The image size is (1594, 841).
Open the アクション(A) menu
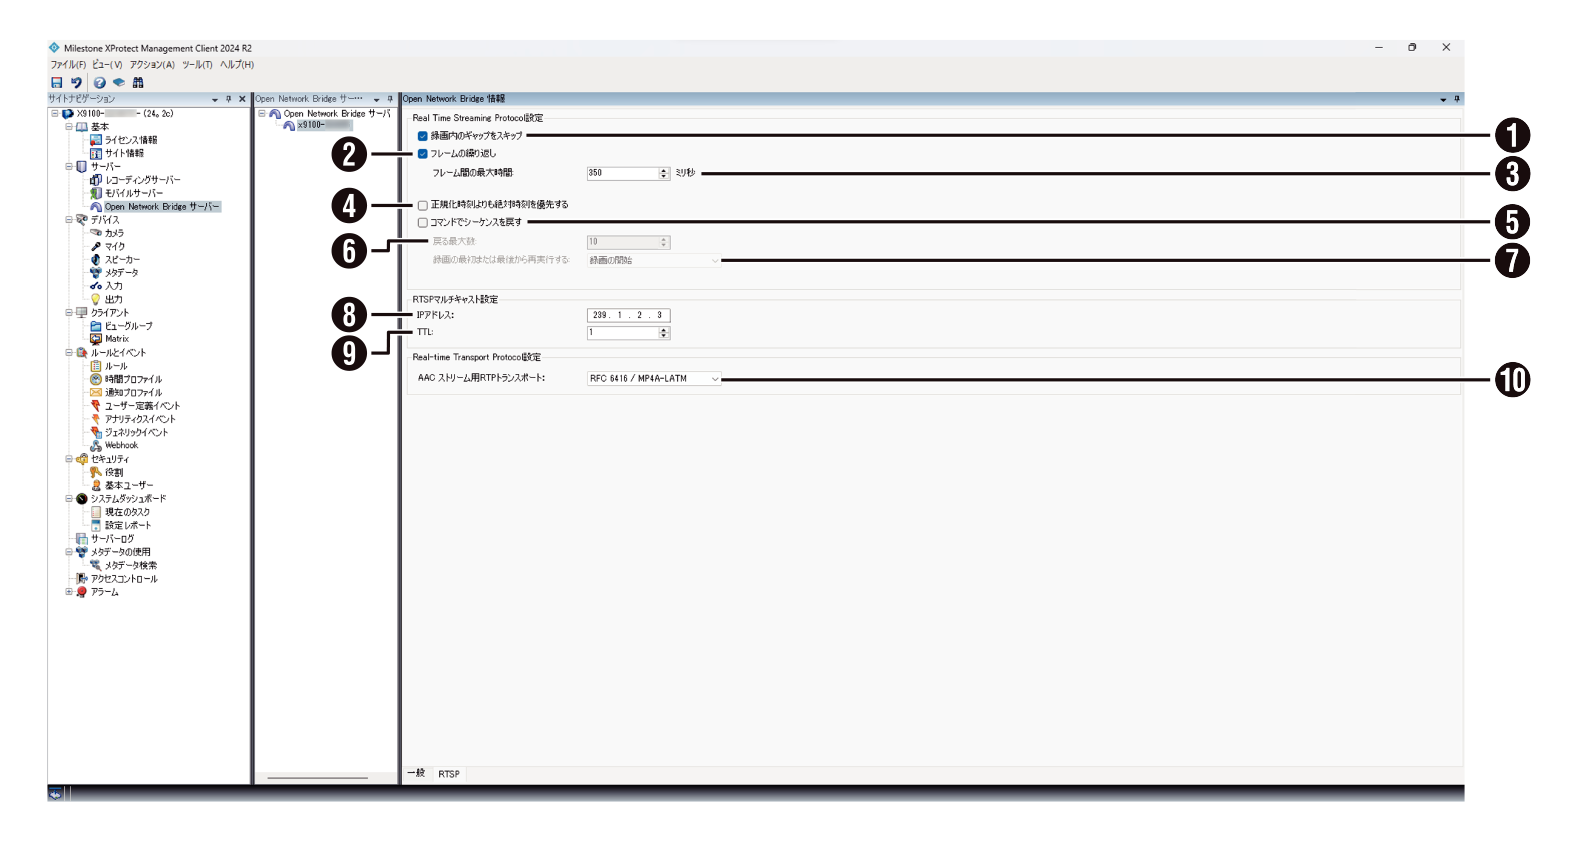[152, 65]
